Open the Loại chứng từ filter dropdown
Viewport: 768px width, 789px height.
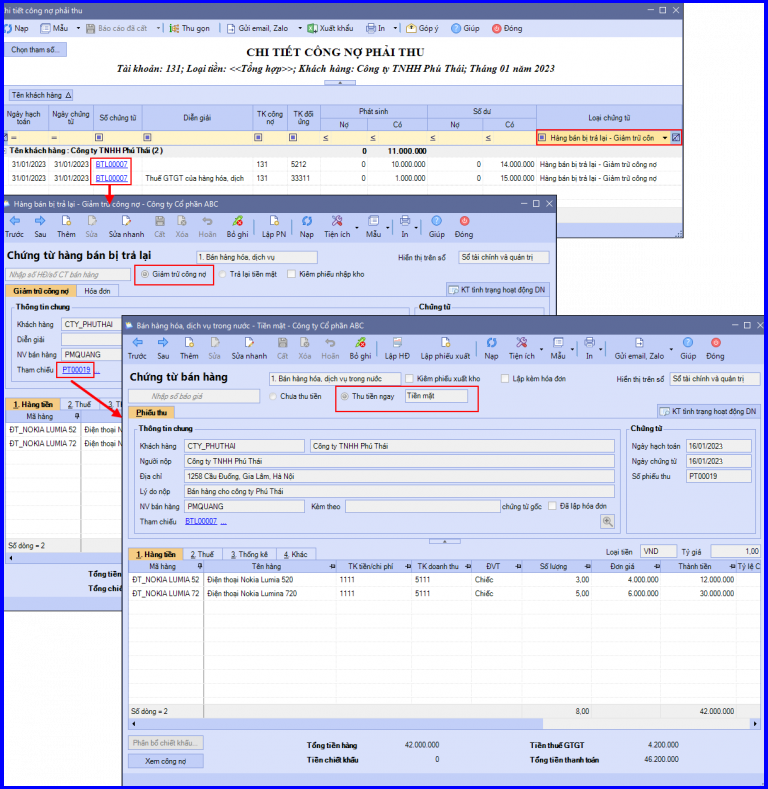coord(665,137)
